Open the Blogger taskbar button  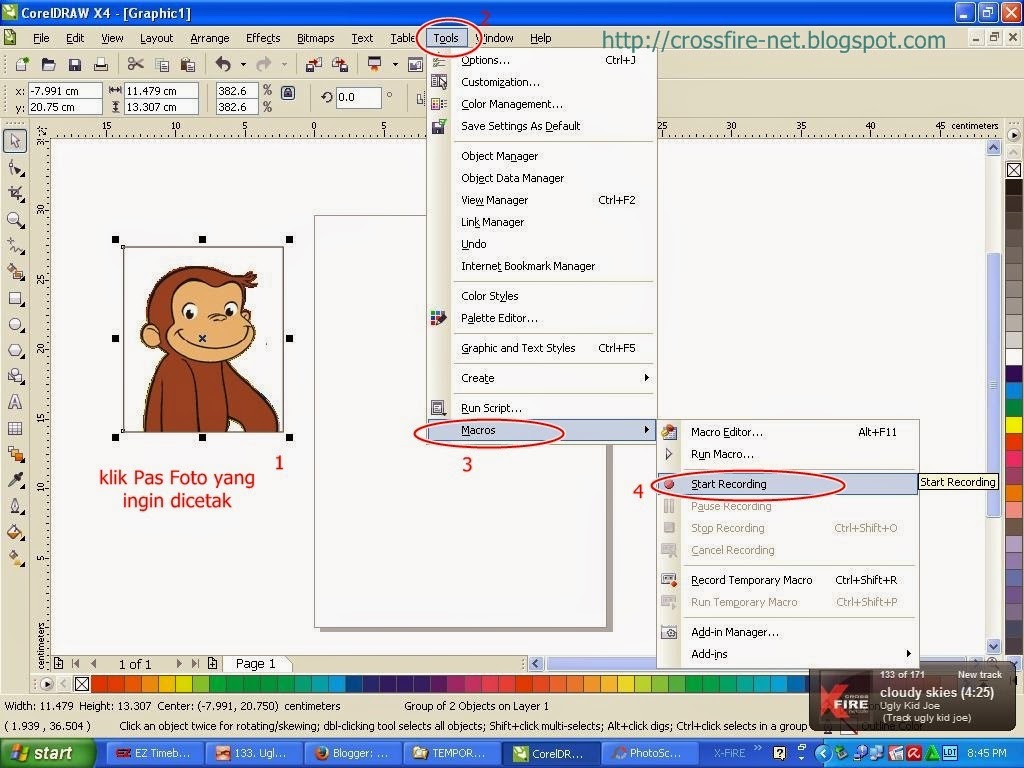[x=353, y=753]
